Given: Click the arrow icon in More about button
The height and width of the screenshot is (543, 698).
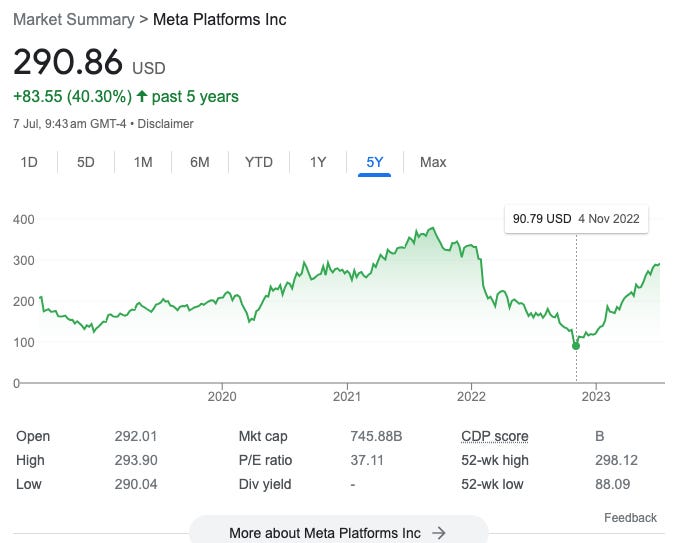Looking at the screenshot, I should point(439,533).
